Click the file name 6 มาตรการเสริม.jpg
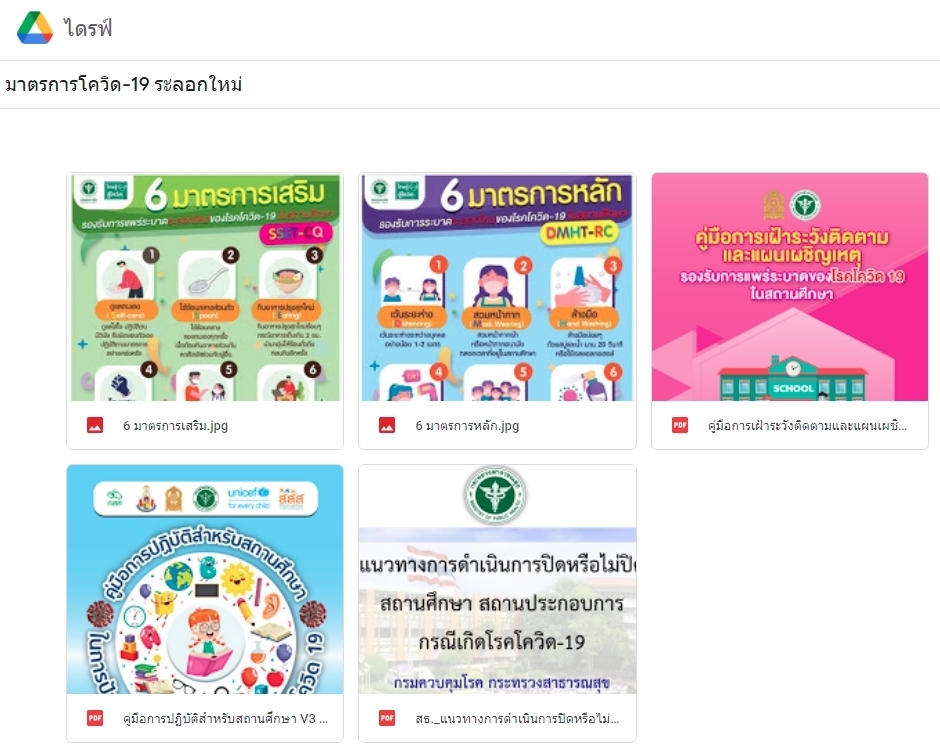This screenshot has width=940, height=747. 175,426
